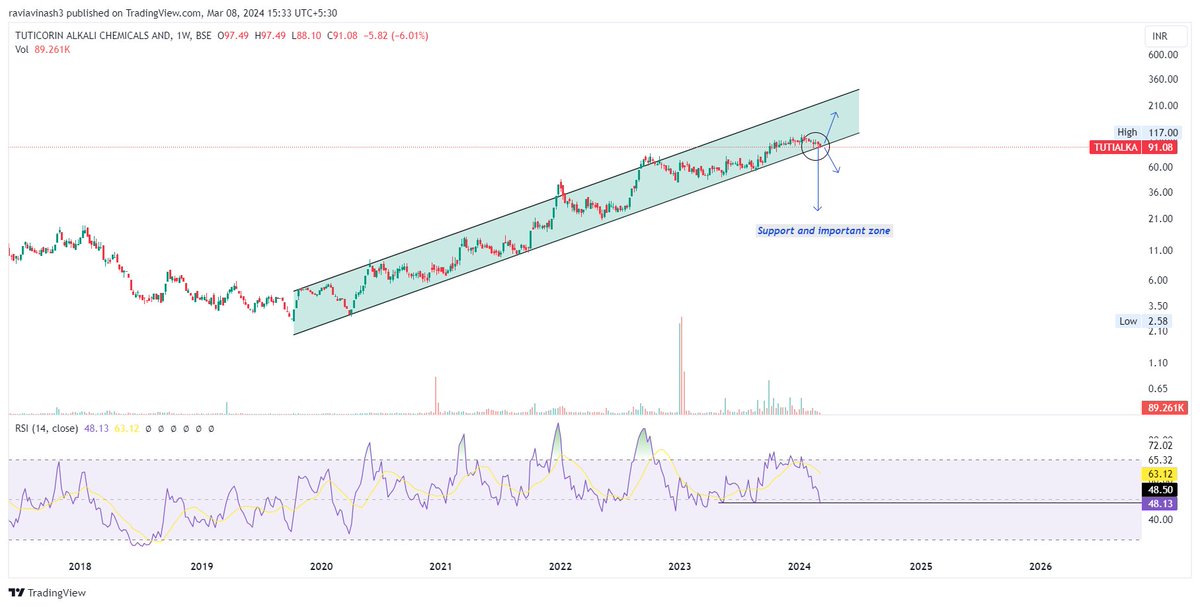1200x607 pixels.
Task: Click the 2022 label on time axis
Action: coord(560,566)
